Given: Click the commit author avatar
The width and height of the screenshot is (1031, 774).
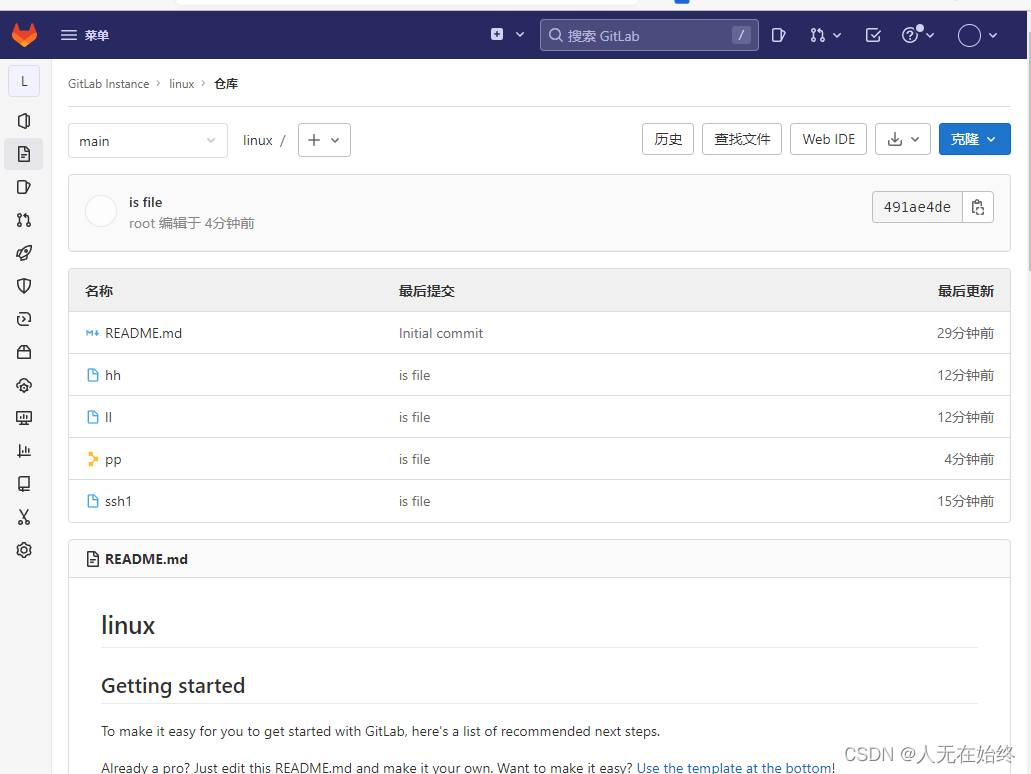Looking at the screenshot, I should tap(101, 212).
